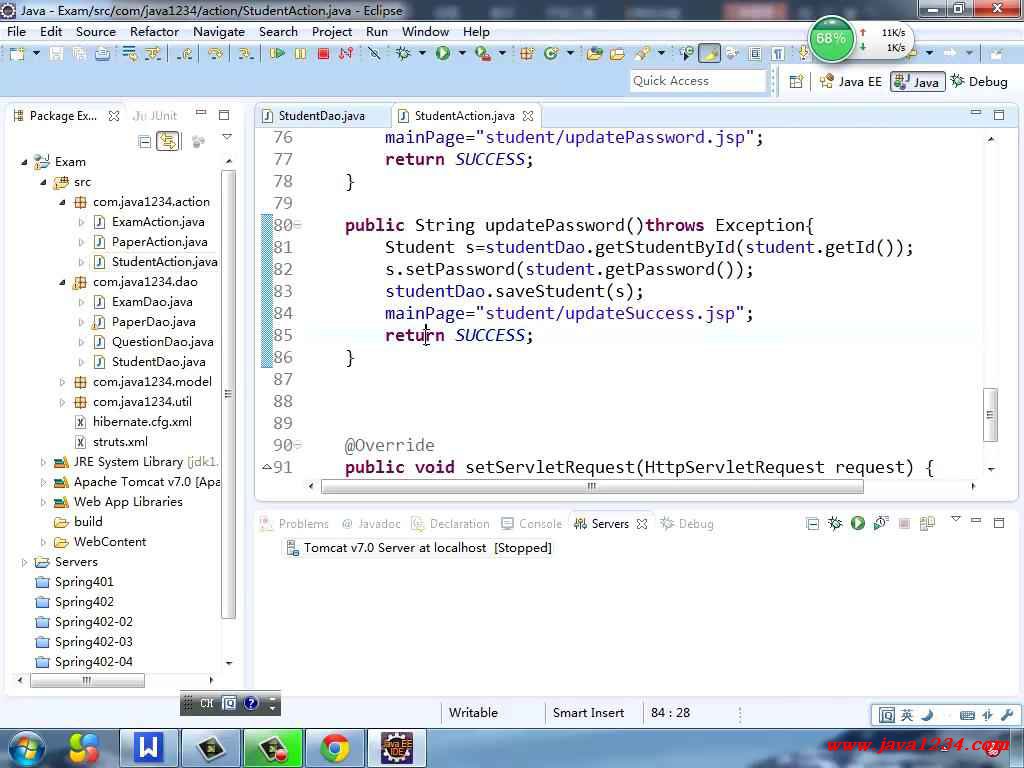Click the editor horizontal scrollbar
Screen dimensions: 1024x768
coord(592,486)
